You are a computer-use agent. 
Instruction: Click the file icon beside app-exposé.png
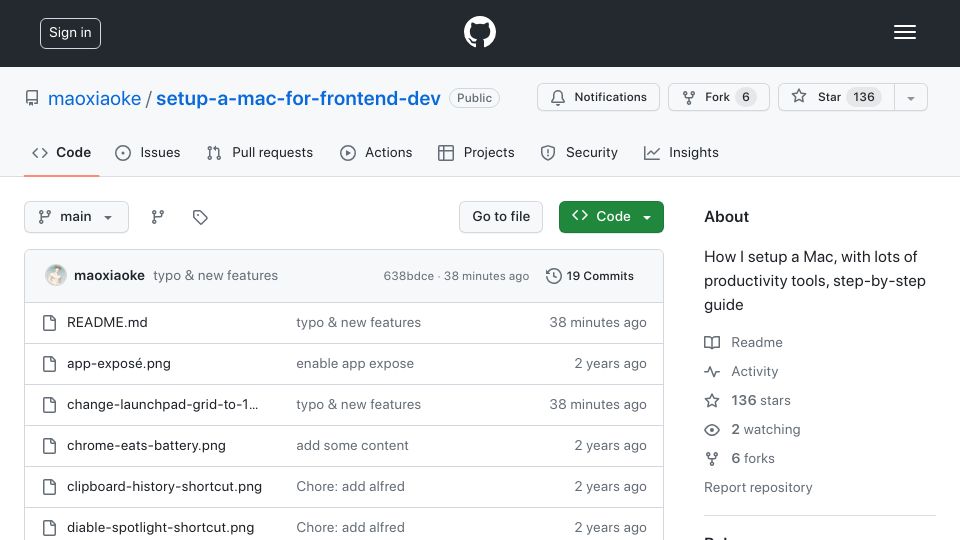(x=50, y=364)
